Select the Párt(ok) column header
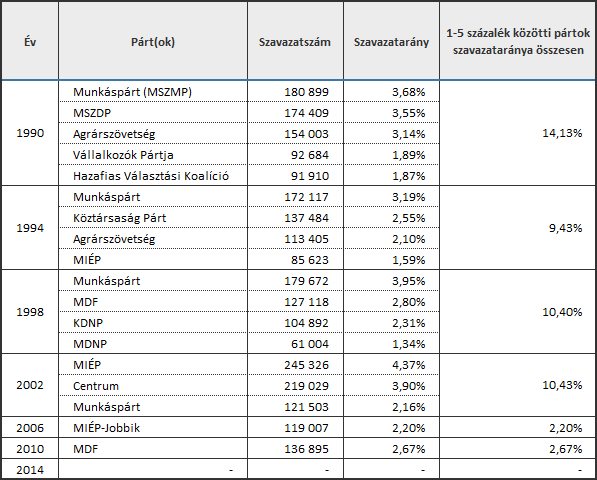 pyautogui.click(x=153, y=41)
